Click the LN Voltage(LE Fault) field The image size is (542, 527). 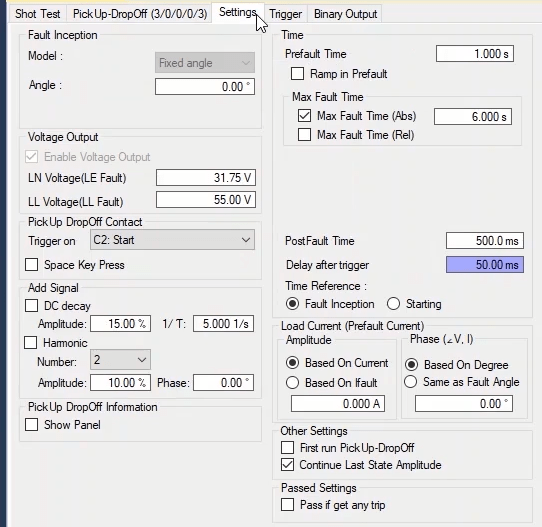point(206,178)
